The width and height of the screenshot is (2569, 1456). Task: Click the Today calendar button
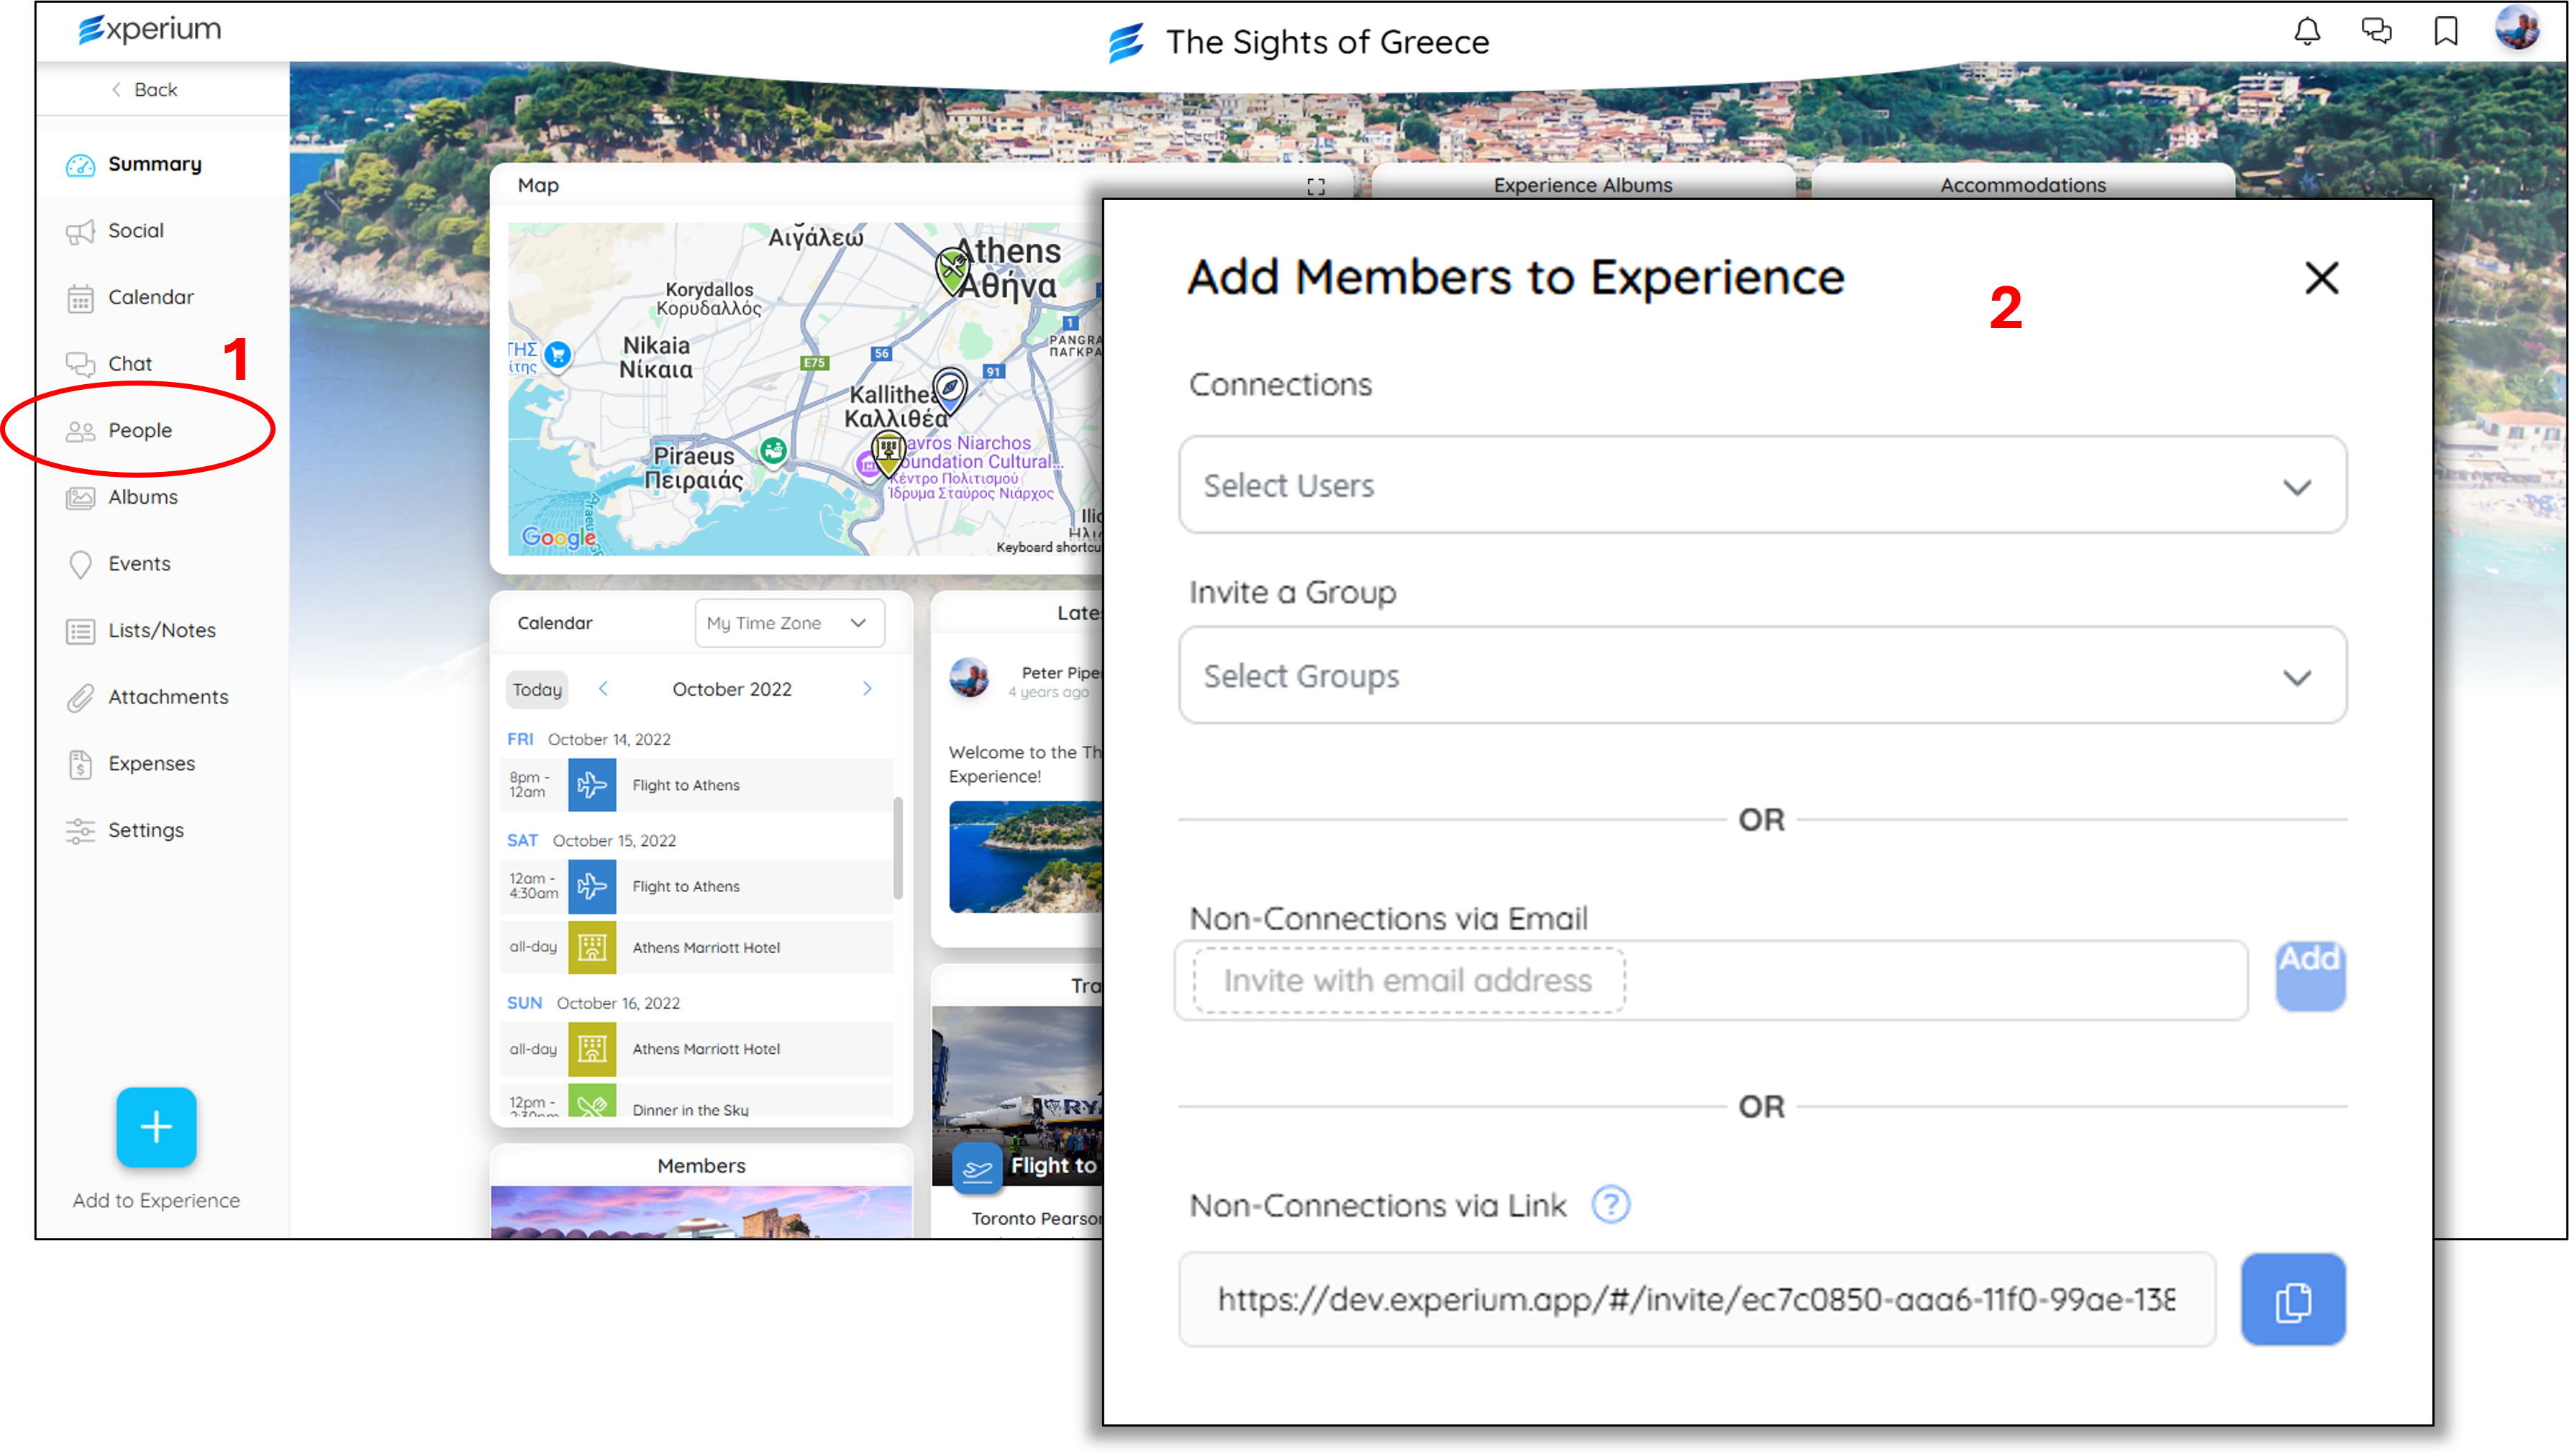[537, 689]
